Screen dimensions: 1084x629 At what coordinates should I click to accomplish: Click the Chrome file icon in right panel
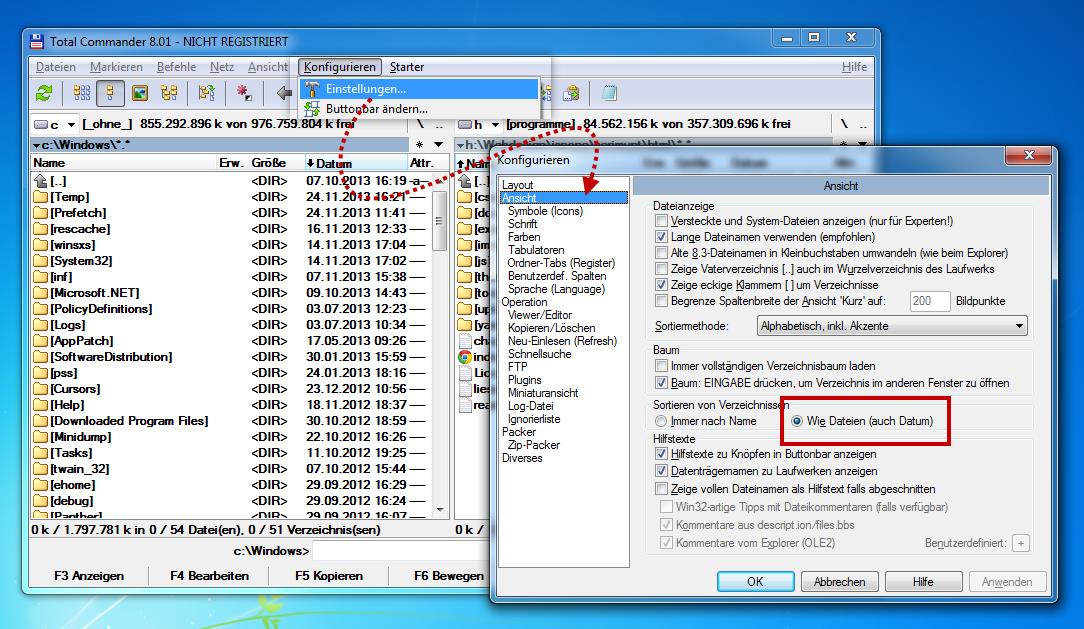(465, 357)
